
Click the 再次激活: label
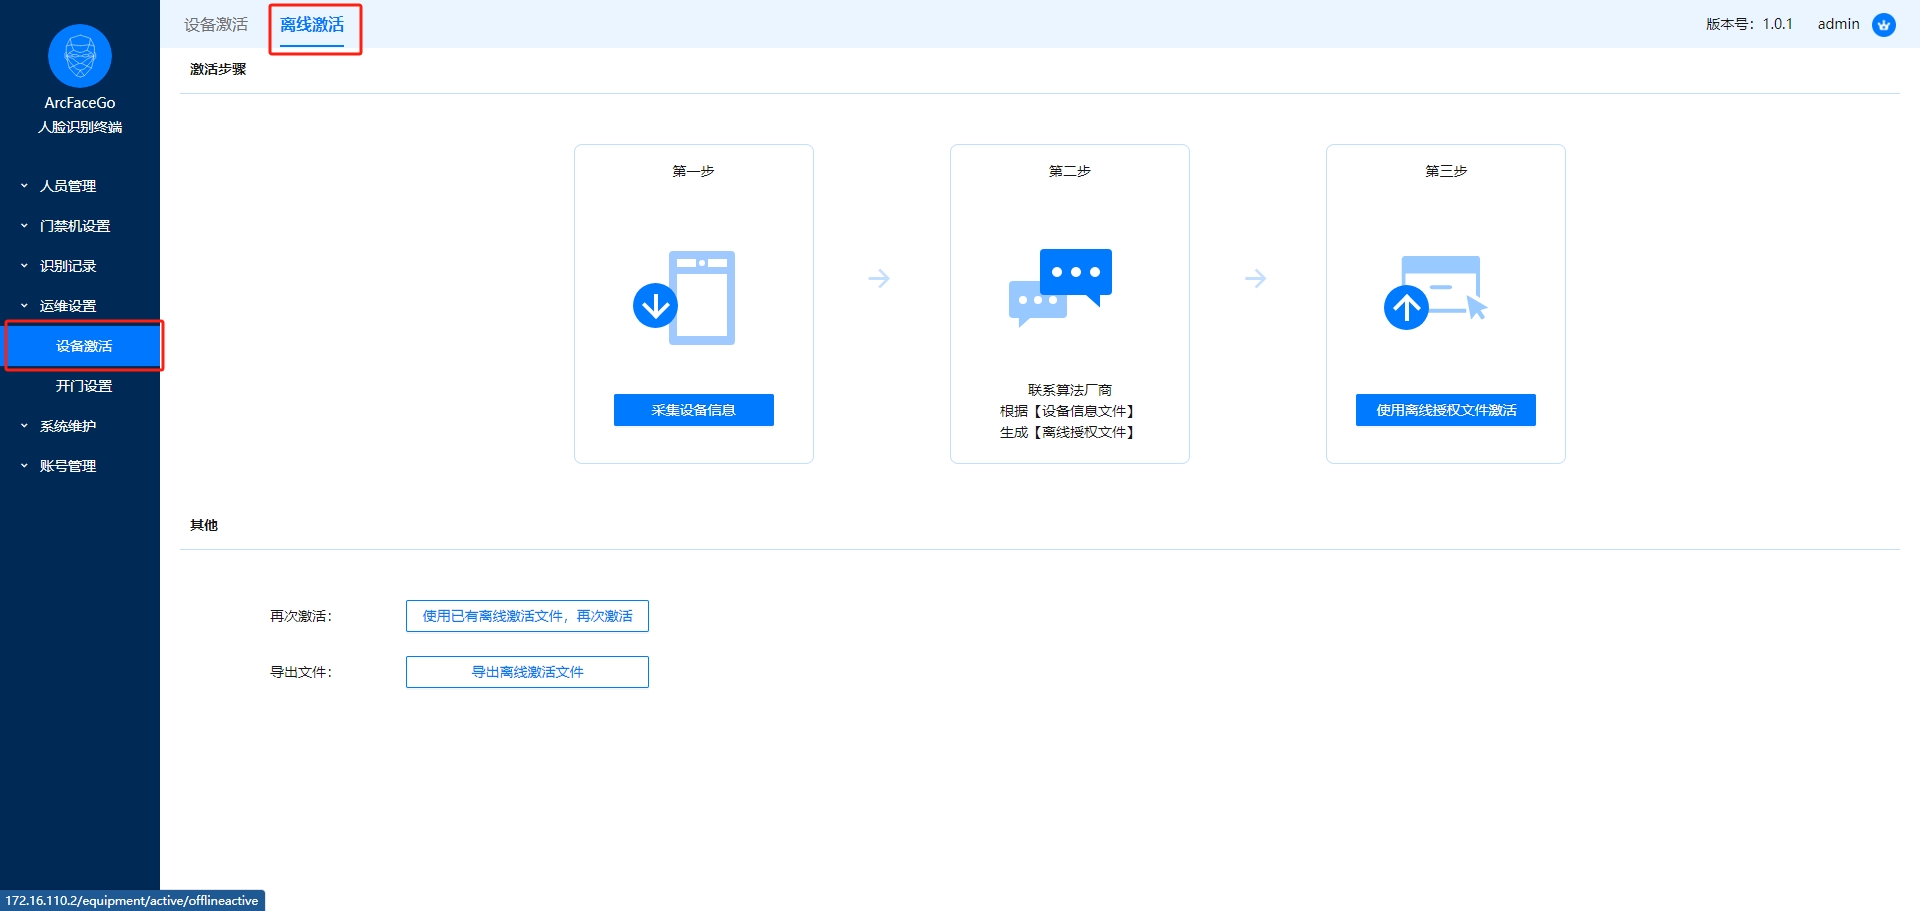point(301,616)
